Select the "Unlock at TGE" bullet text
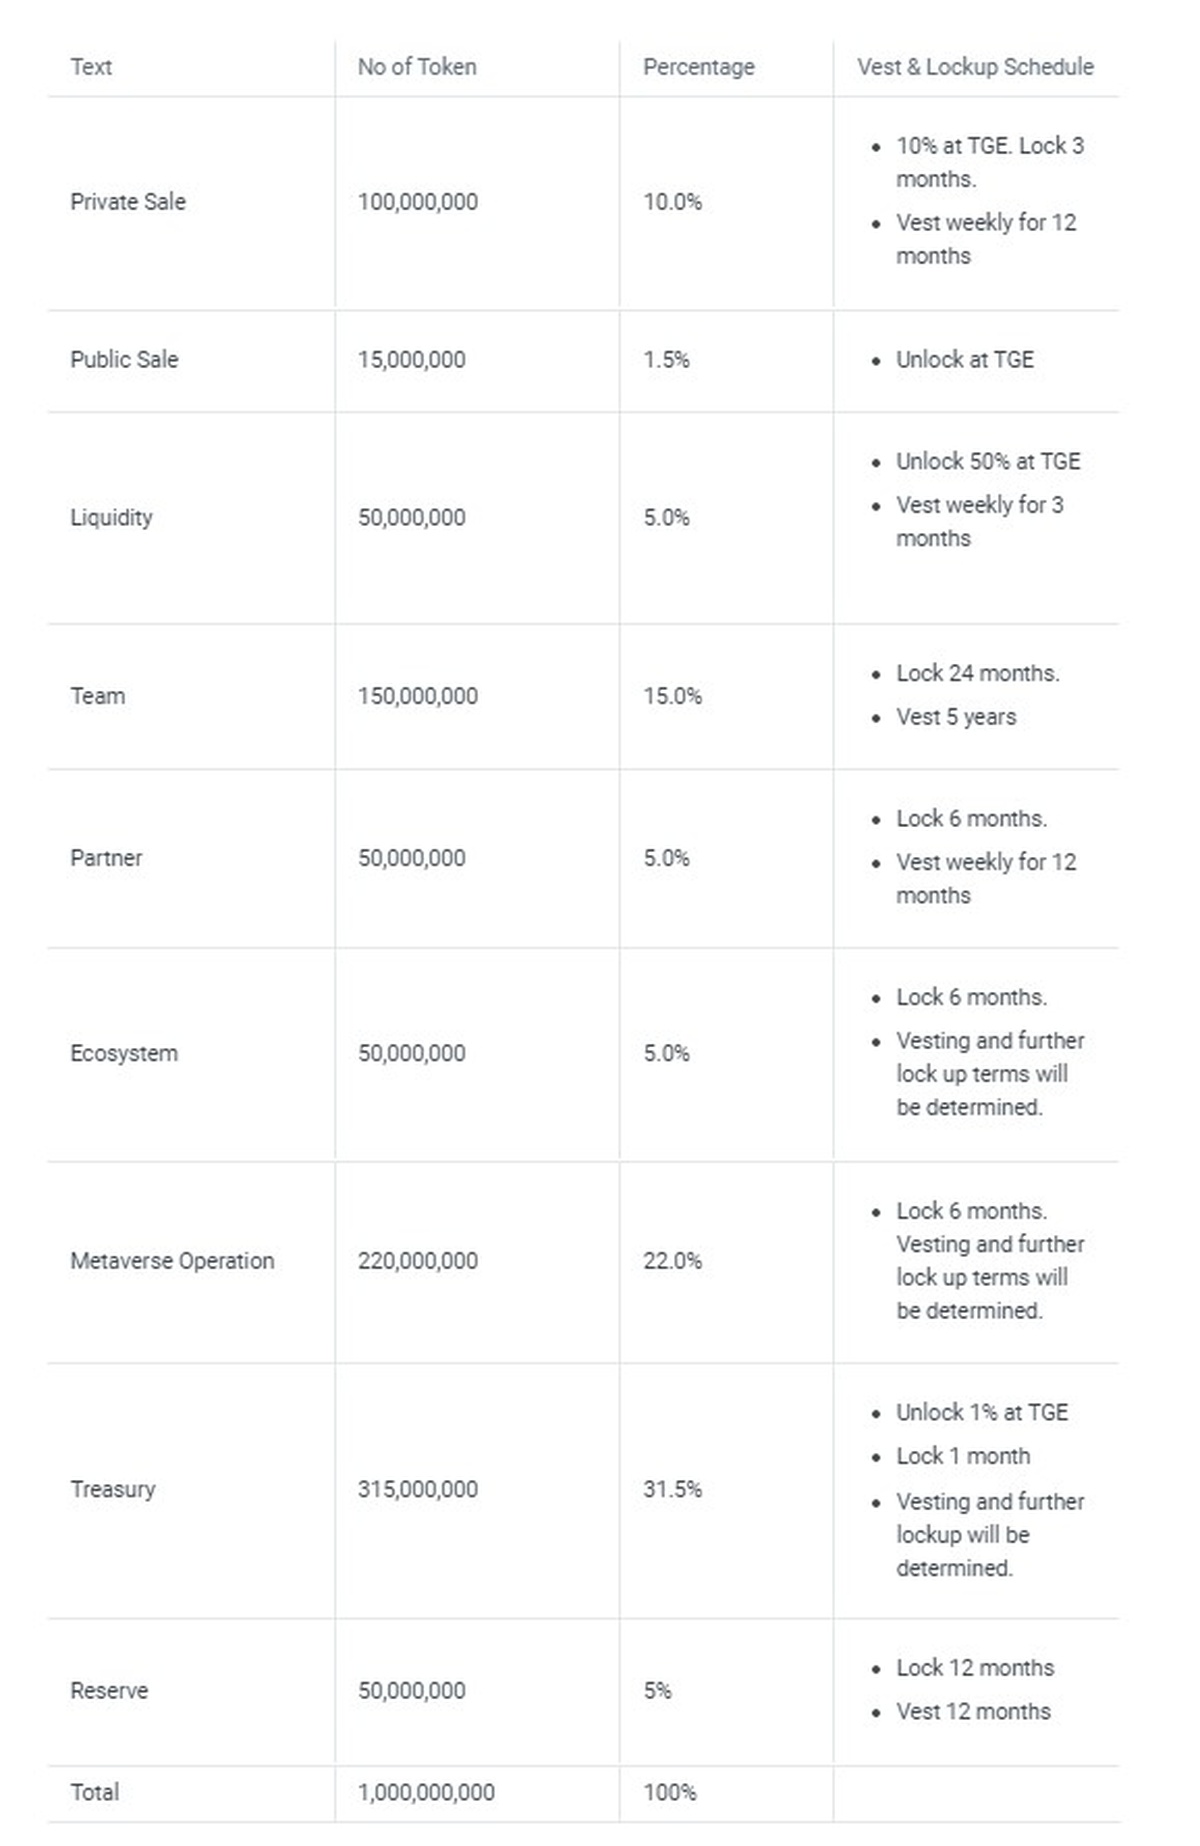This screenshot has height=1846, width=1200. pyautogui.click(x=964, y=360)
